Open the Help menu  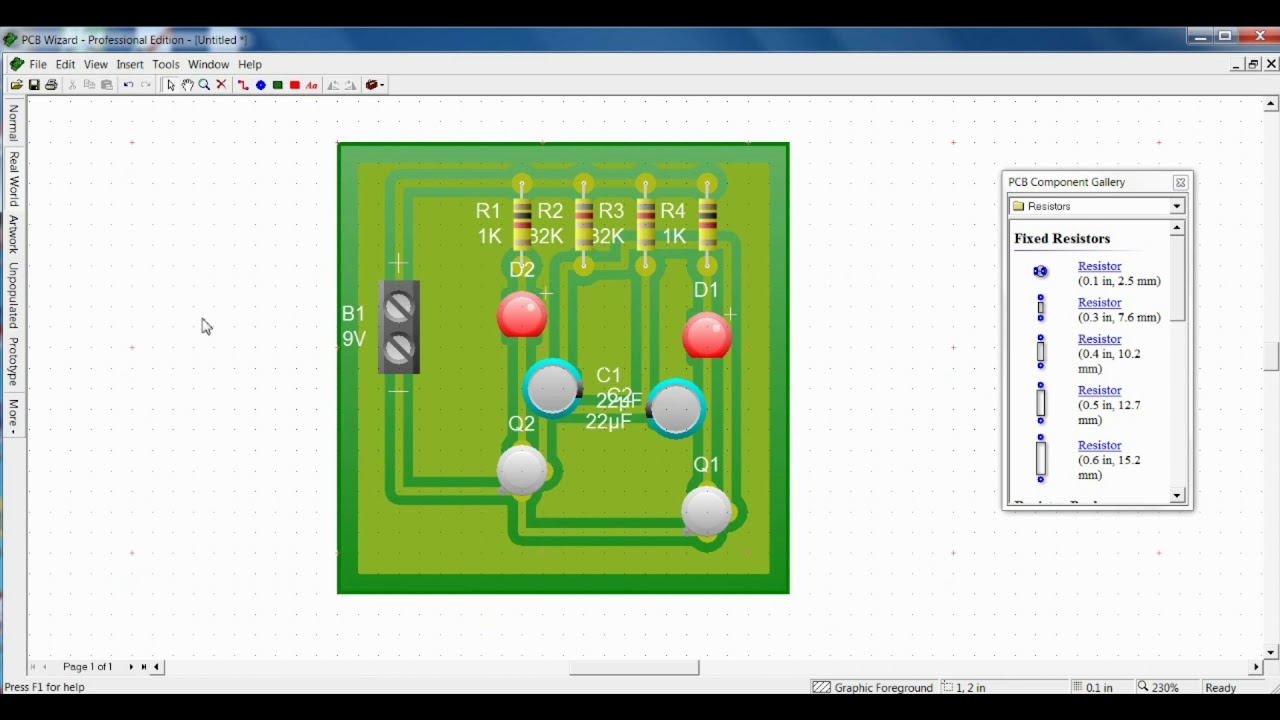click(x=250, y=64)
